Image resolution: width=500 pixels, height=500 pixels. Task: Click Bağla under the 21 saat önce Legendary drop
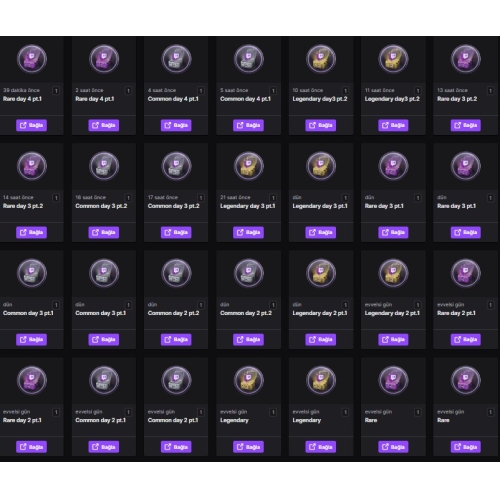pos(248,232)
